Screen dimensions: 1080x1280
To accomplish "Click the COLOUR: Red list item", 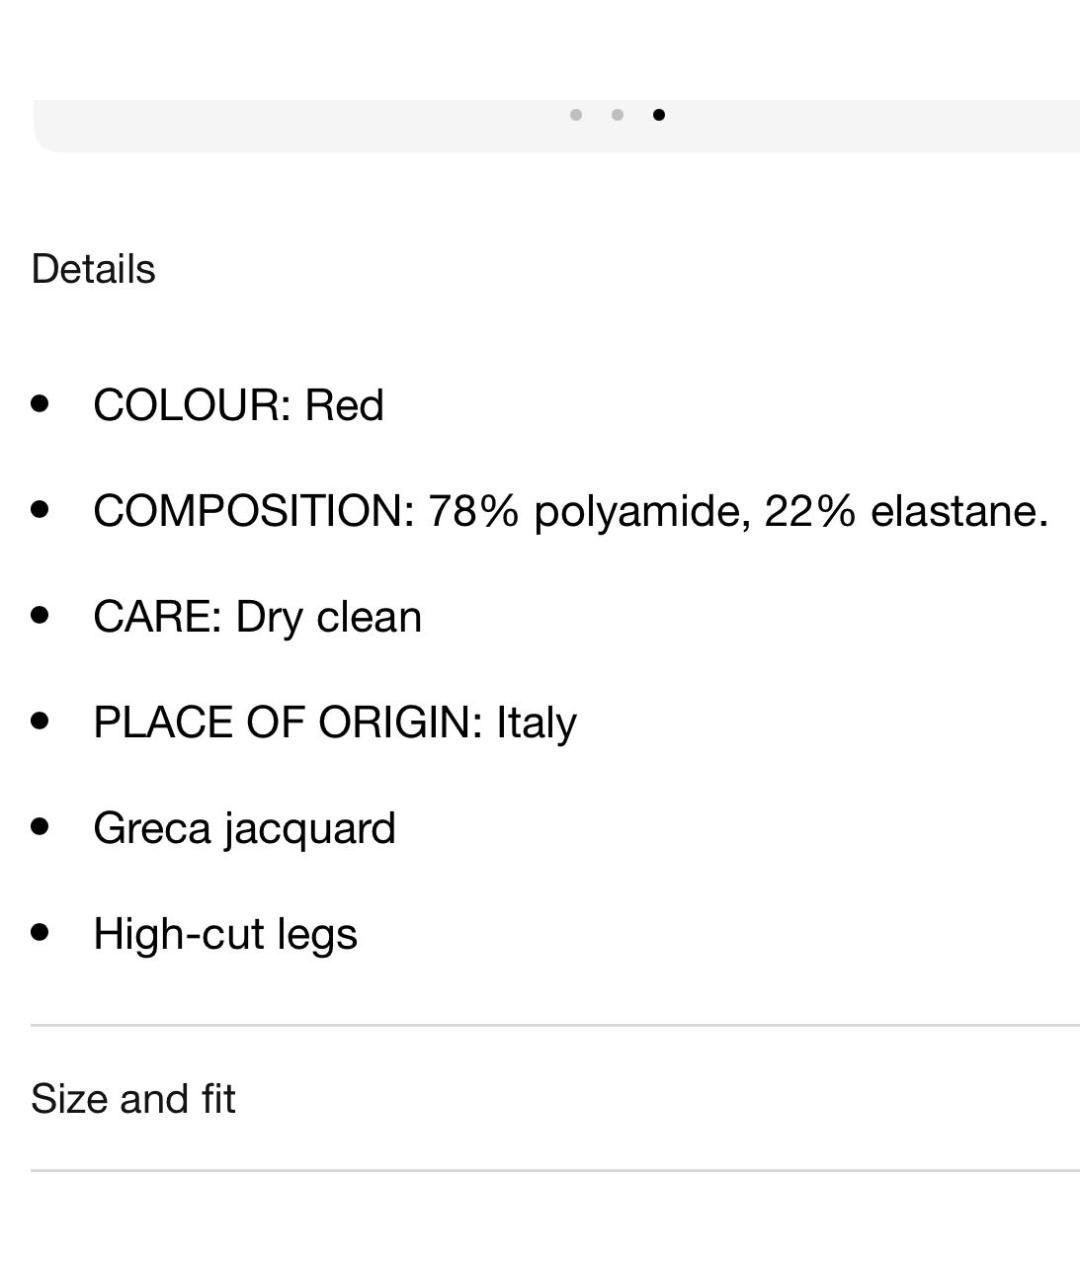I will 238,405.
